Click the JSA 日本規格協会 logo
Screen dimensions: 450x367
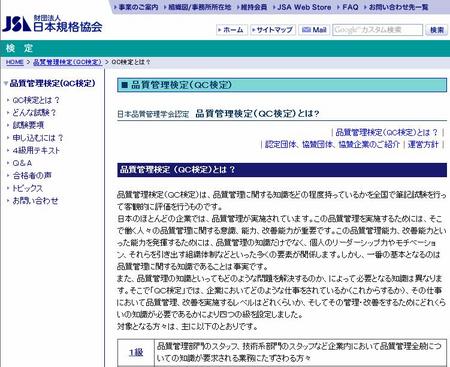point(52,24)
